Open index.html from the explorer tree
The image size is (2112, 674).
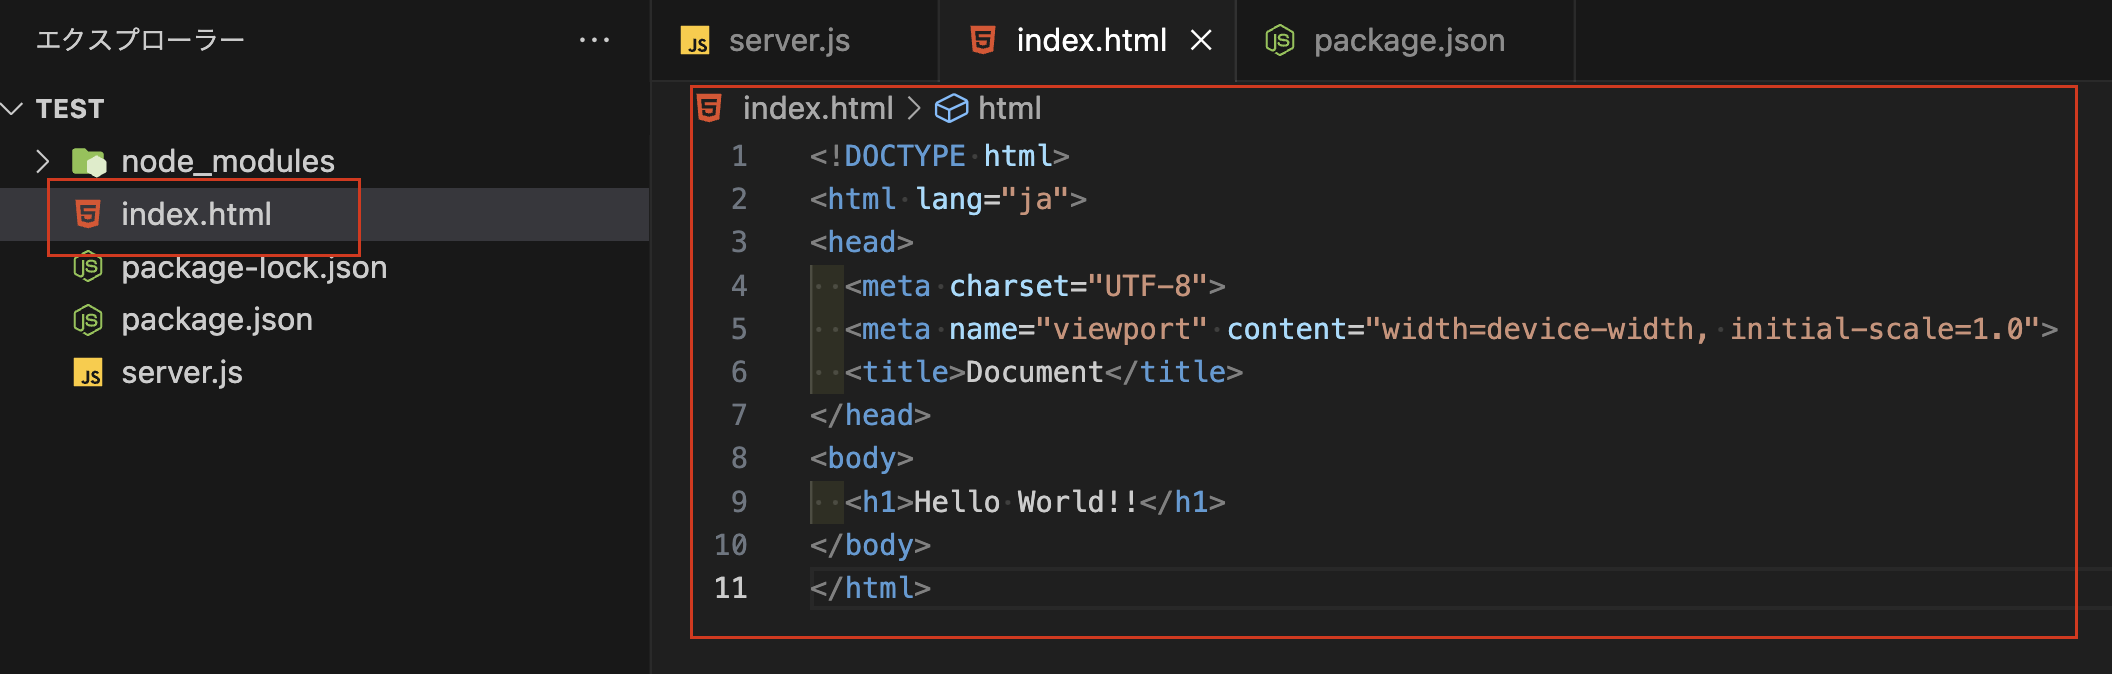[x=196, y=214]
